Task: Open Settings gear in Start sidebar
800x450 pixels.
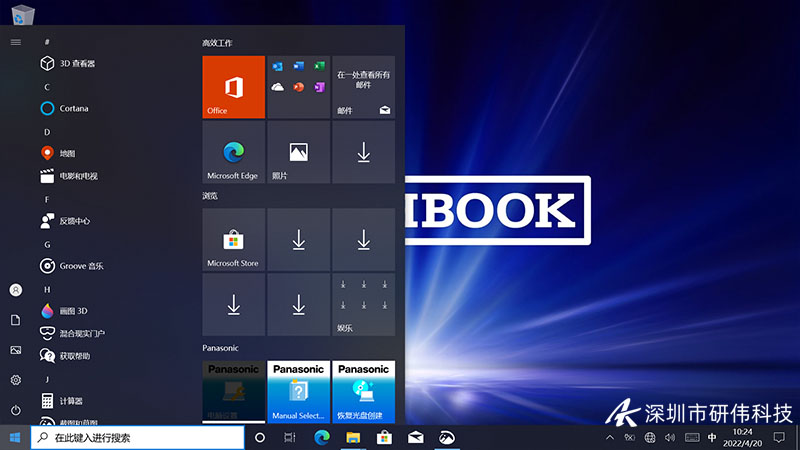Action: pyautogui.click(x=16, y=380)
